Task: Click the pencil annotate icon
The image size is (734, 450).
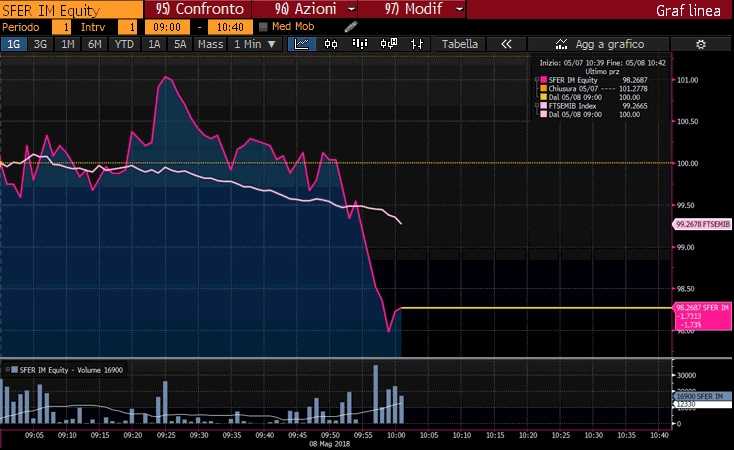Action: pos(351,27)
